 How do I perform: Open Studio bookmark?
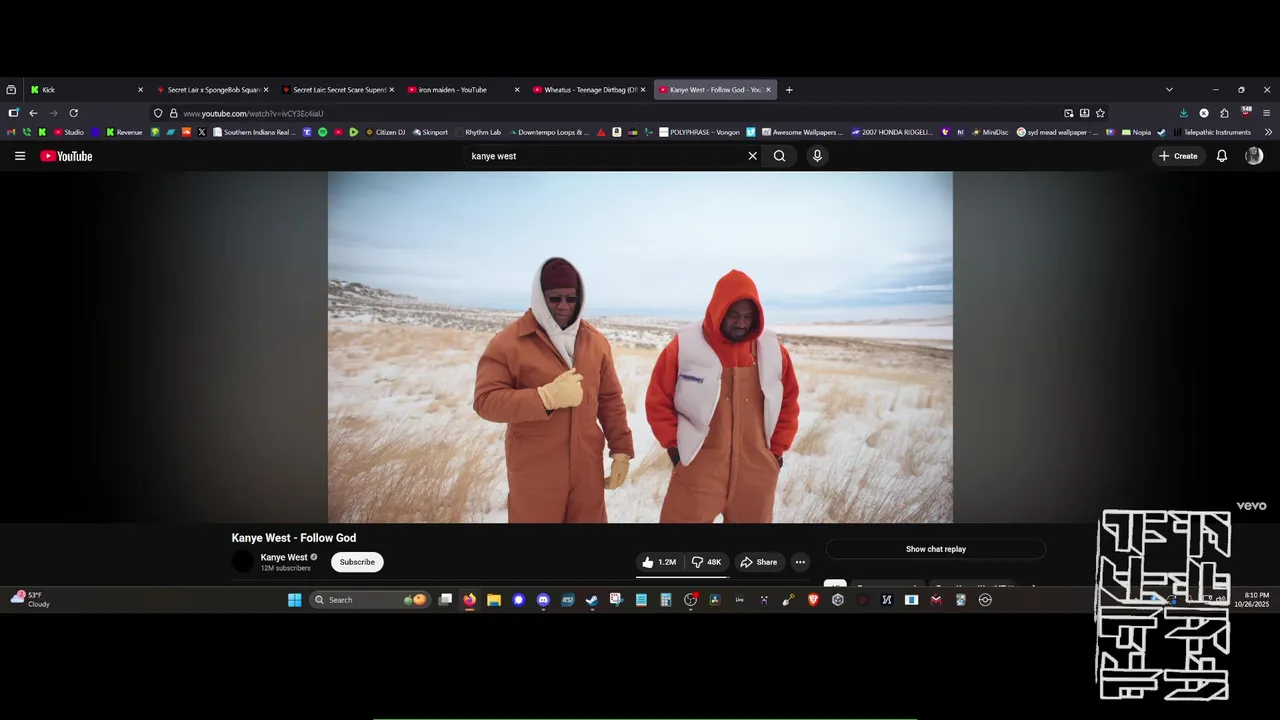tap(68, 132)
